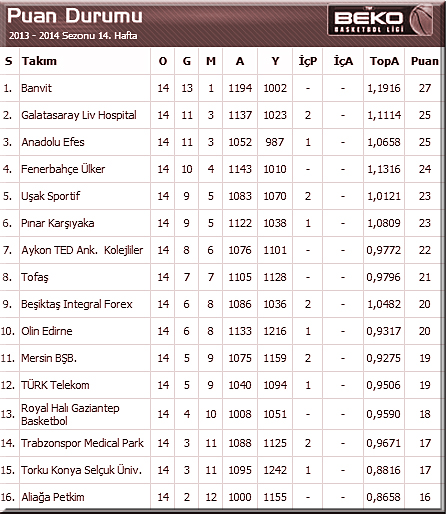Screen dimensions: 446x514
Task: Click the Anadolu Efes team name
Action: click(x=53, y=142)
